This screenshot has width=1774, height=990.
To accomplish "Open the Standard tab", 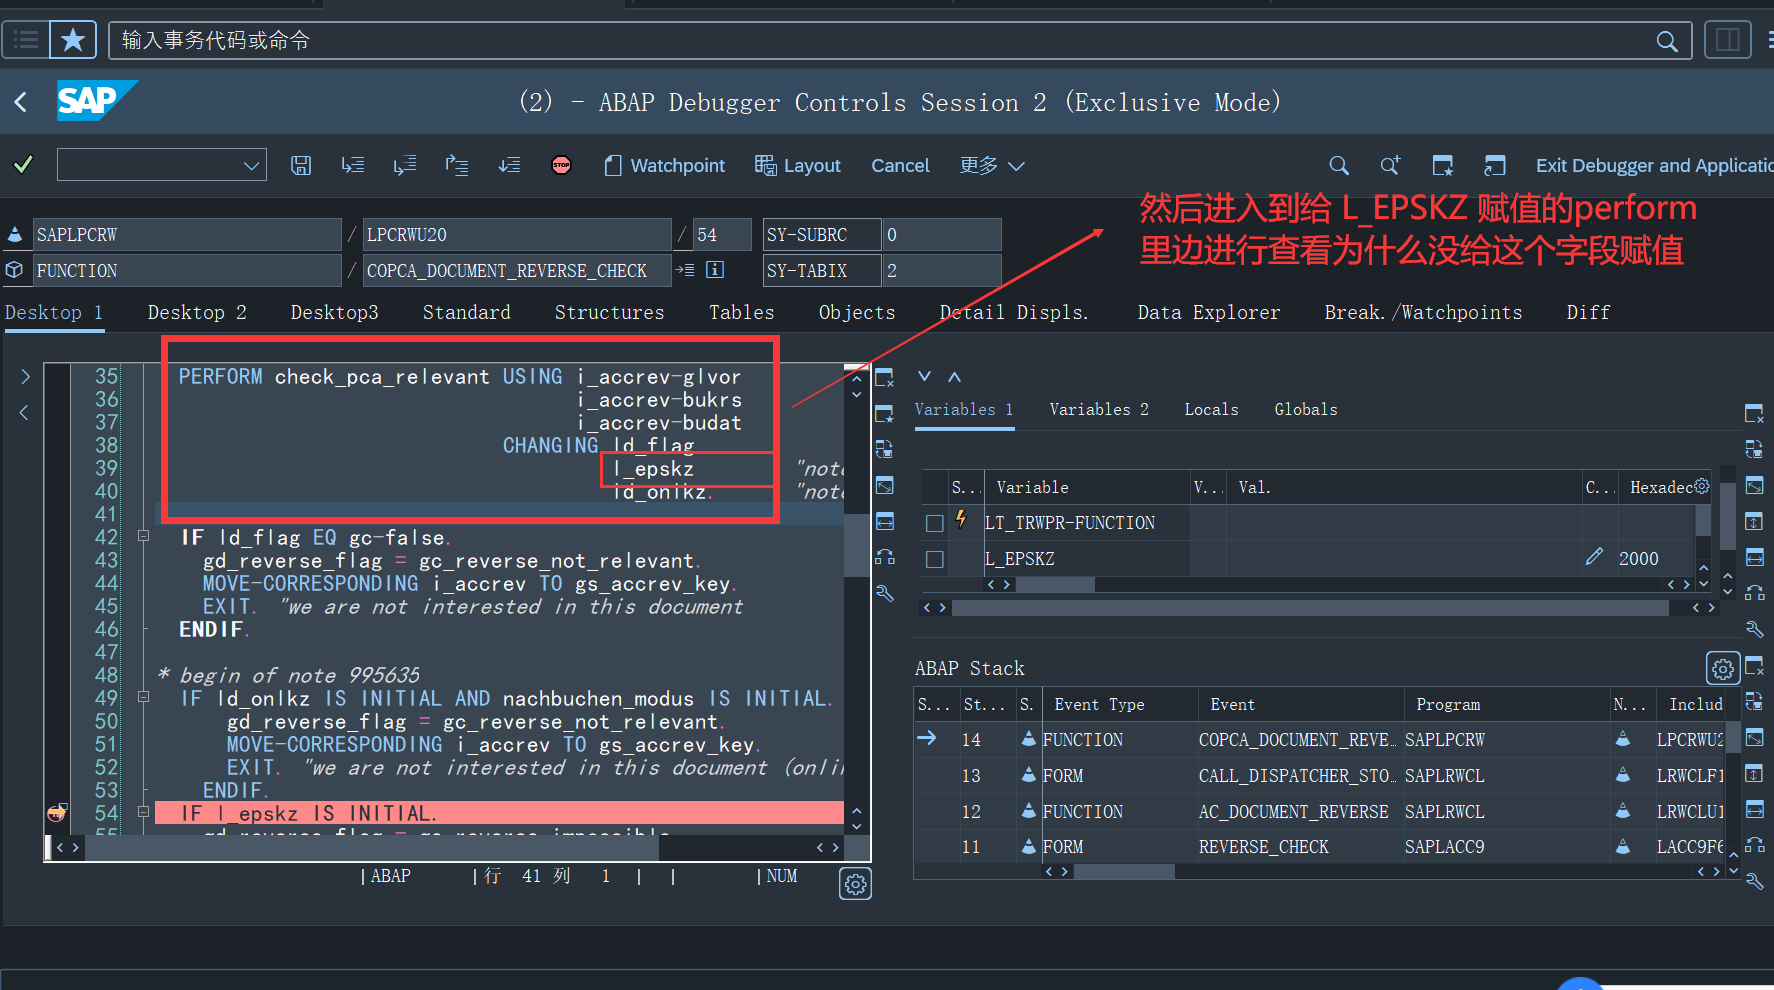I will [466, 312].
